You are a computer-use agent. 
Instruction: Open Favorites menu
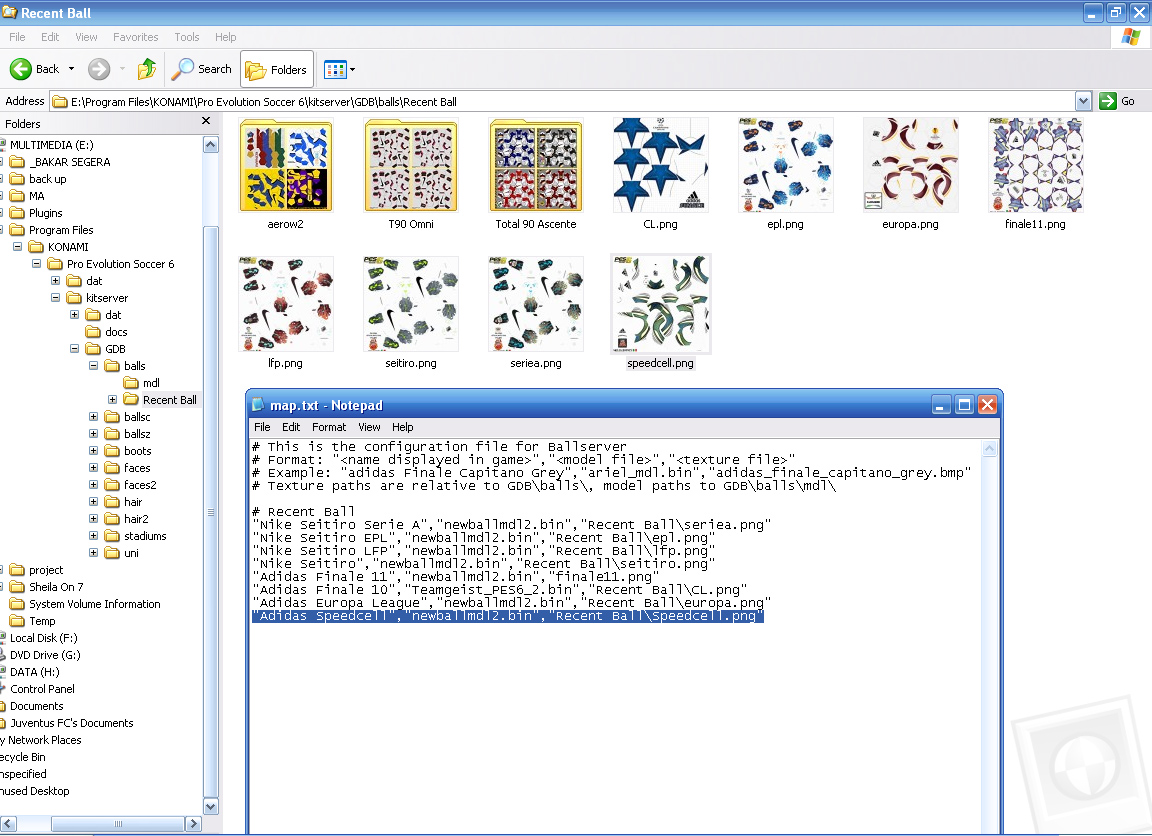pos(135,37)
